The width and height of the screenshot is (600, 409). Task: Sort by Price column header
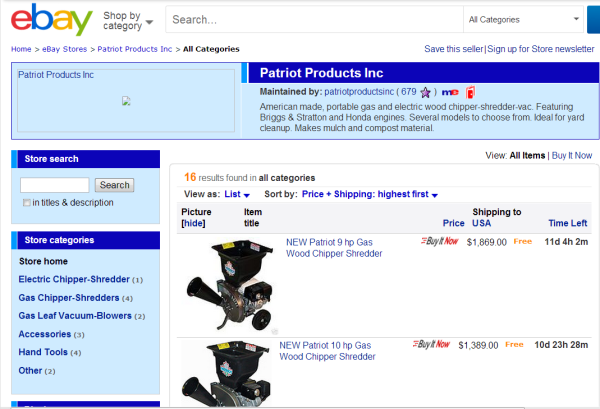coord(453,223)
